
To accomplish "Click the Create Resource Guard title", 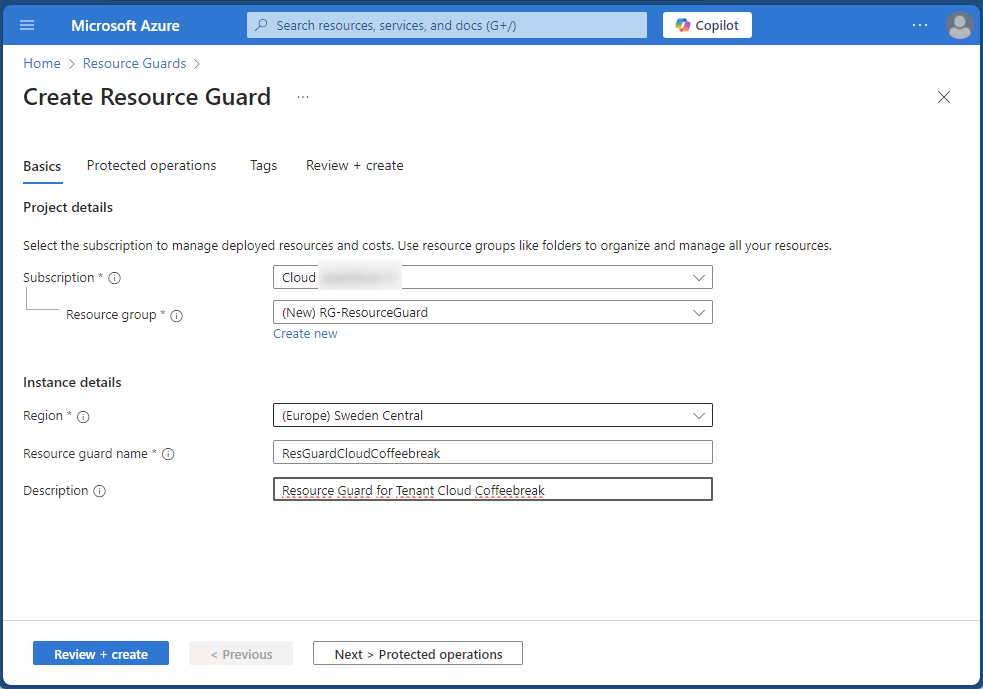I will click(x=147, y=97).
